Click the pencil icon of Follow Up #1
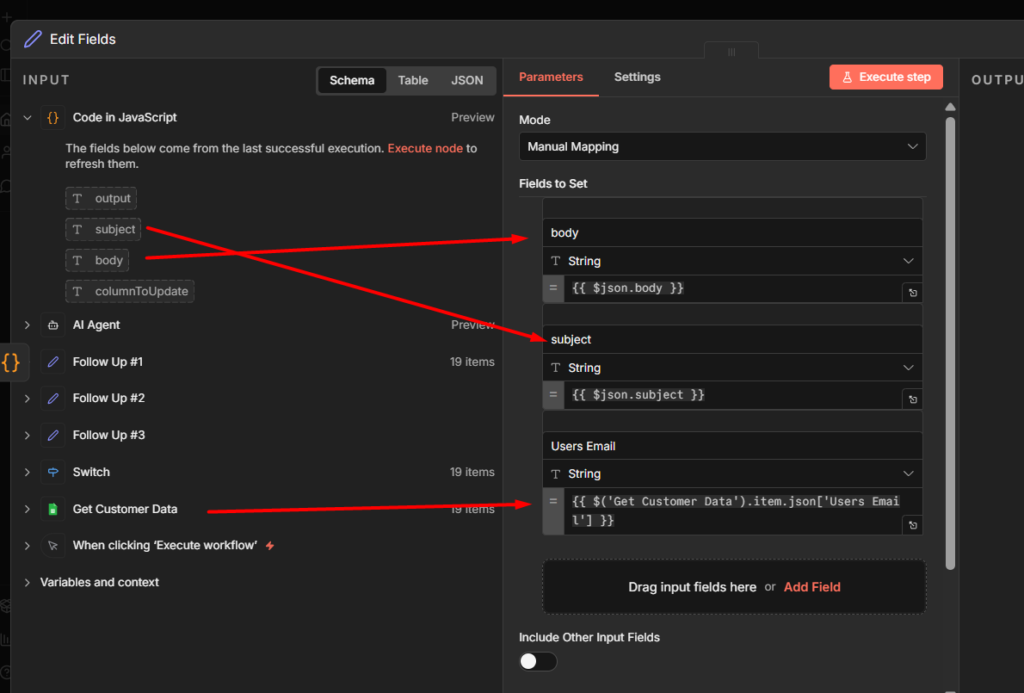This screenshot has width=1024, height=693. (x=53, y=361)
